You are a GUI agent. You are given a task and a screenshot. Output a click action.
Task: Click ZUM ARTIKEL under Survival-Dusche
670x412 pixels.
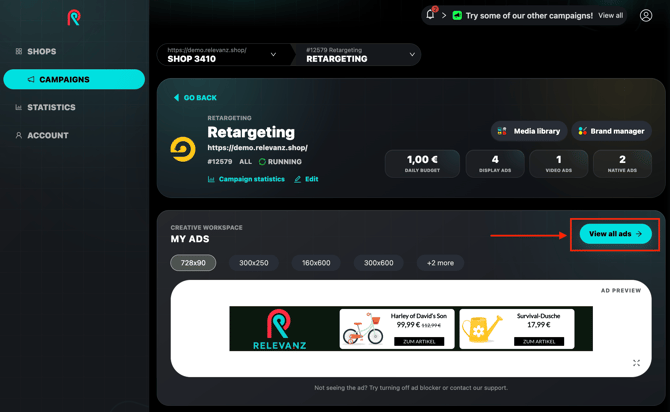(x=539, y=341)
